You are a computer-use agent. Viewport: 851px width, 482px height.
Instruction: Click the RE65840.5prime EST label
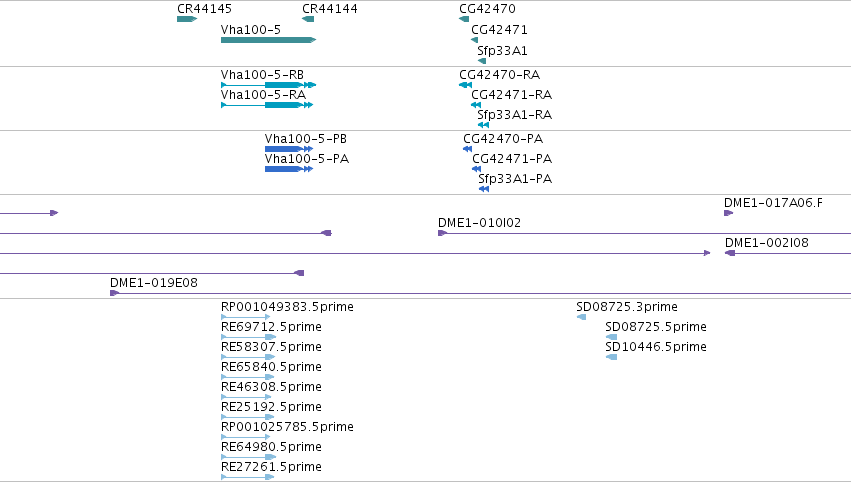click(271, 367)
